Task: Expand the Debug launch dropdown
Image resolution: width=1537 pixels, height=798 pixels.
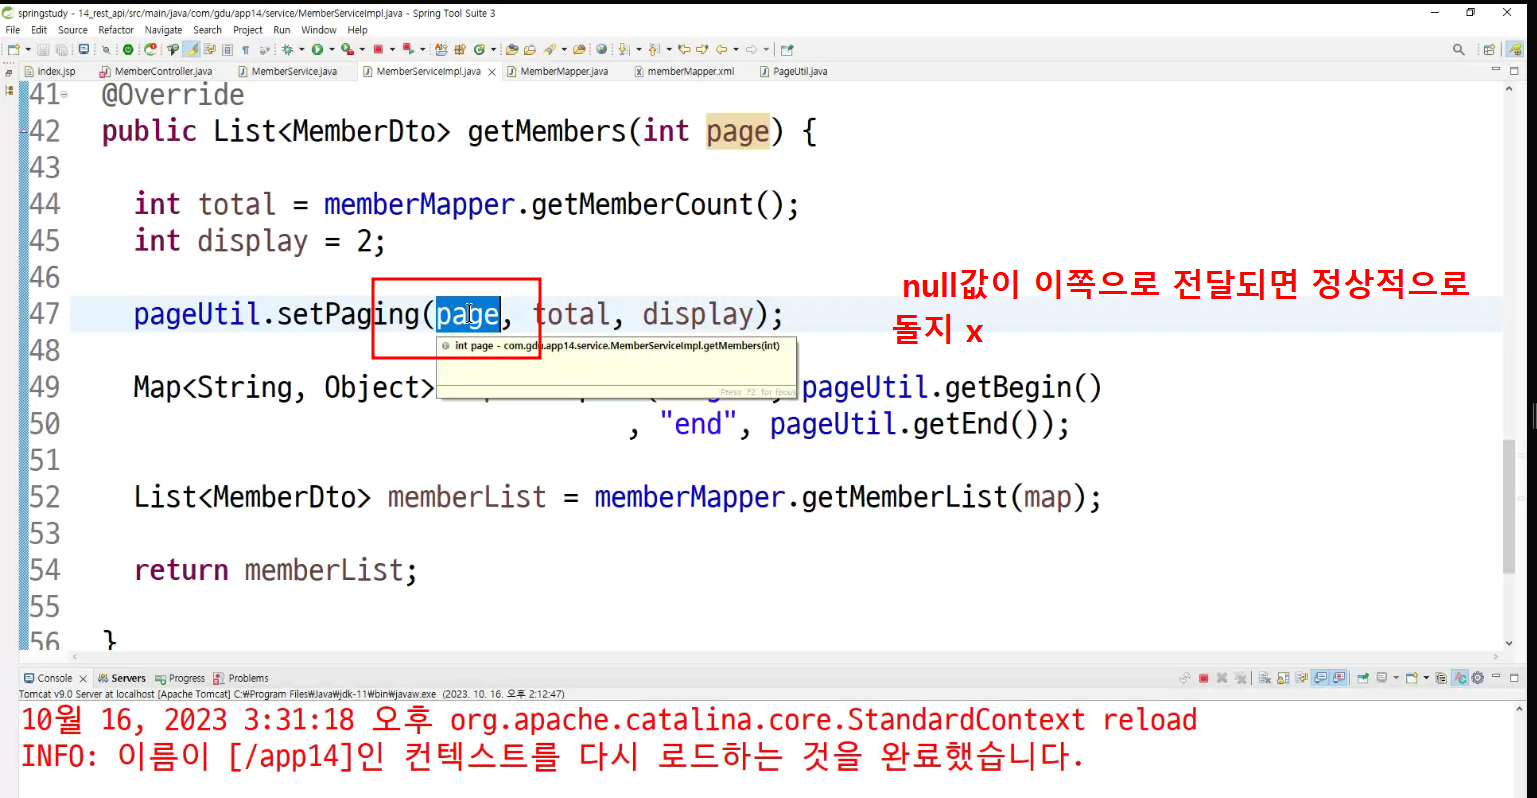Action: pos(301,49)
